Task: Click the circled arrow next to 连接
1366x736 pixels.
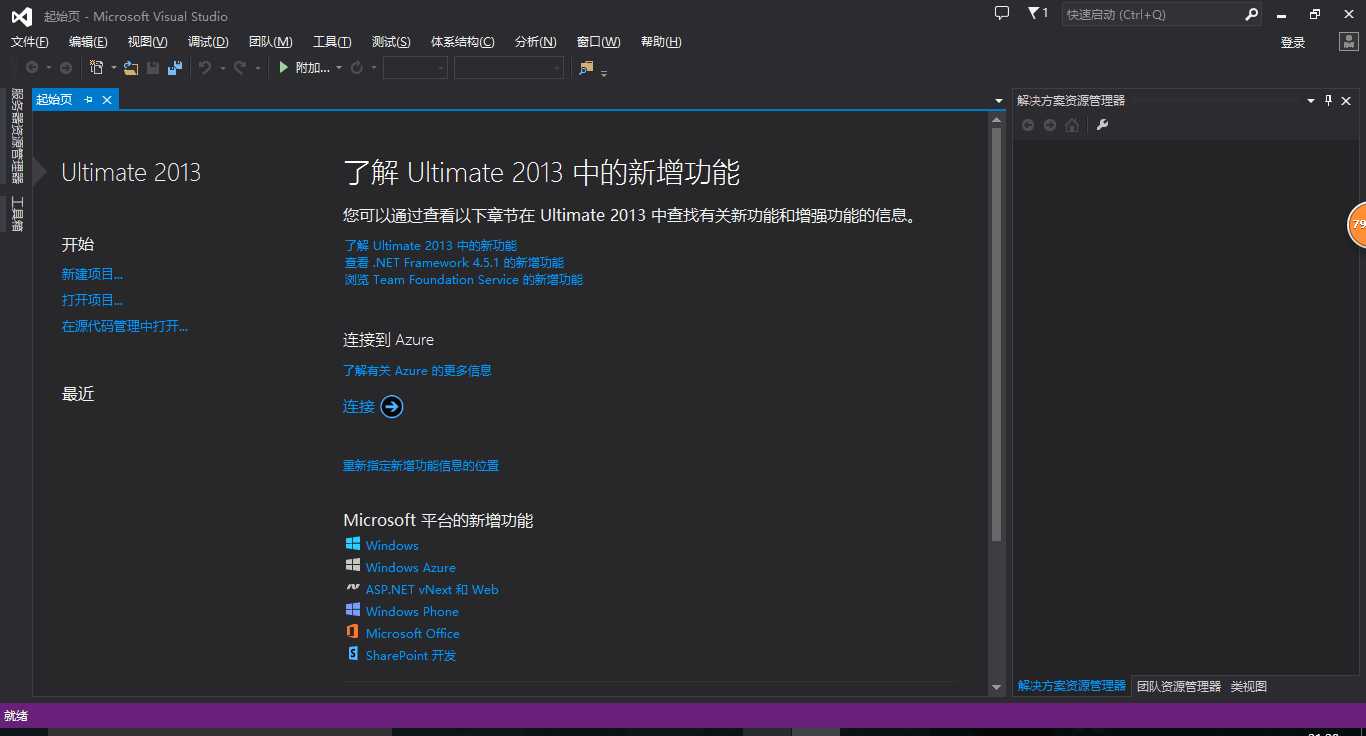Action: click(x=392, y=406)
